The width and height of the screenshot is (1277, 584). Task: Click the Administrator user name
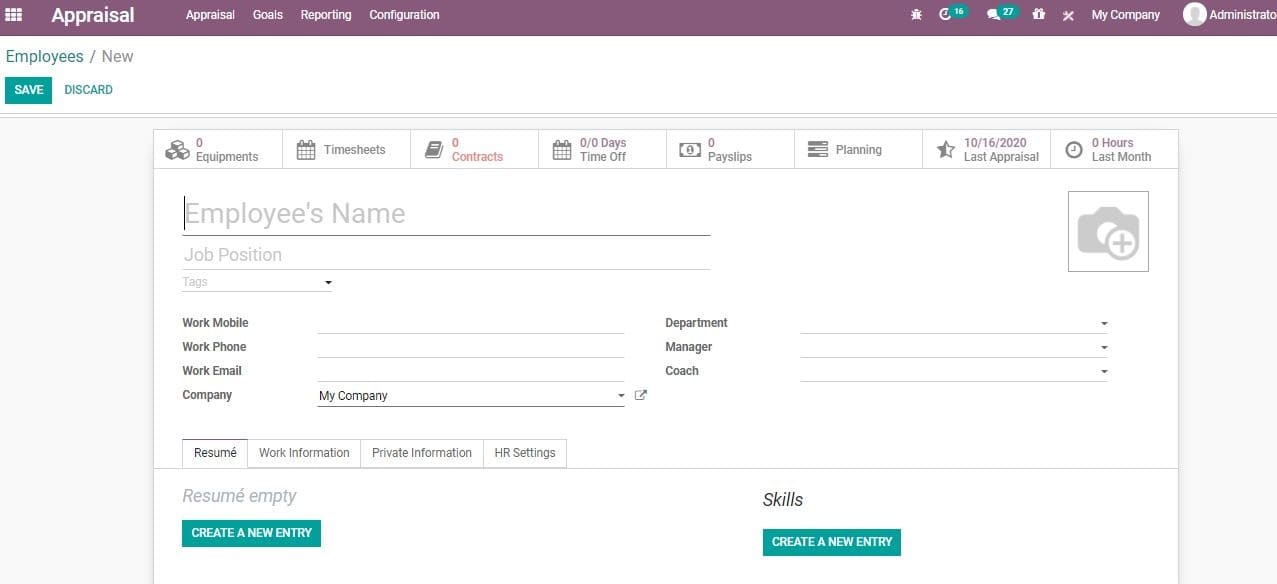[x=1243, y=15]
